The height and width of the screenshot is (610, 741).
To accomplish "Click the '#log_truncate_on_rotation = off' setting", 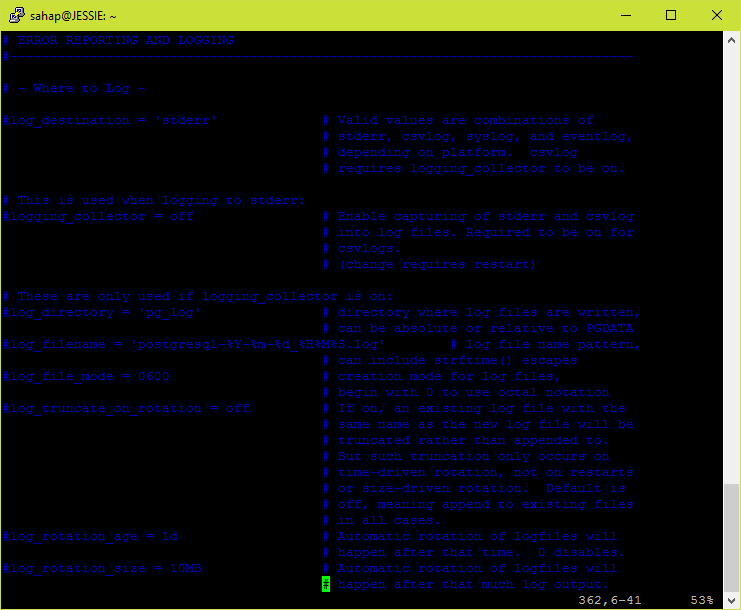I will click(126, 408).
